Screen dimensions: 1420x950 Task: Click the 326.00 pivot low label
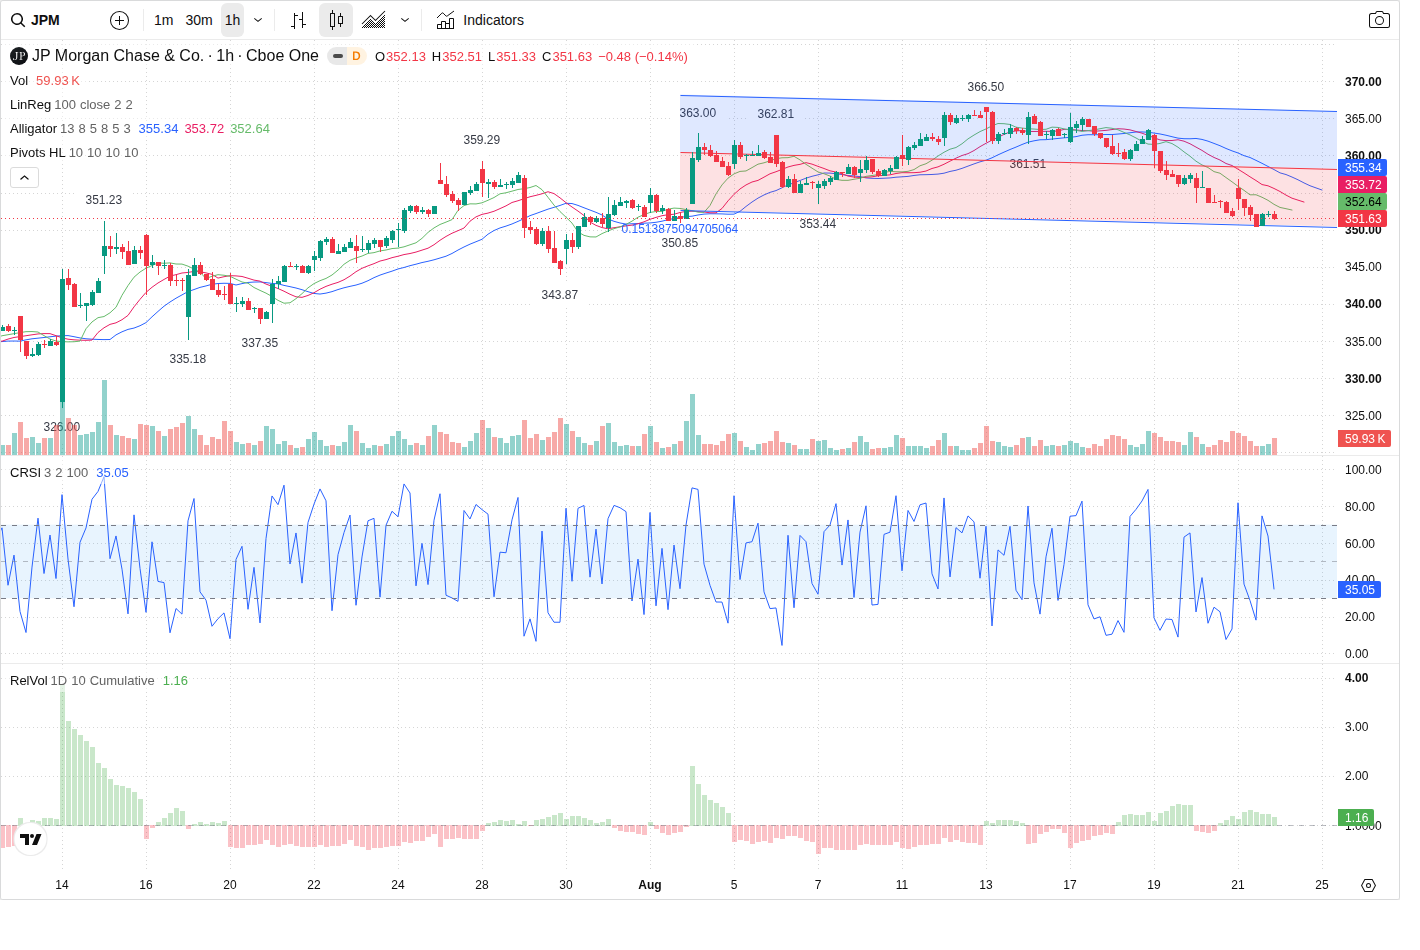(61, 427)
